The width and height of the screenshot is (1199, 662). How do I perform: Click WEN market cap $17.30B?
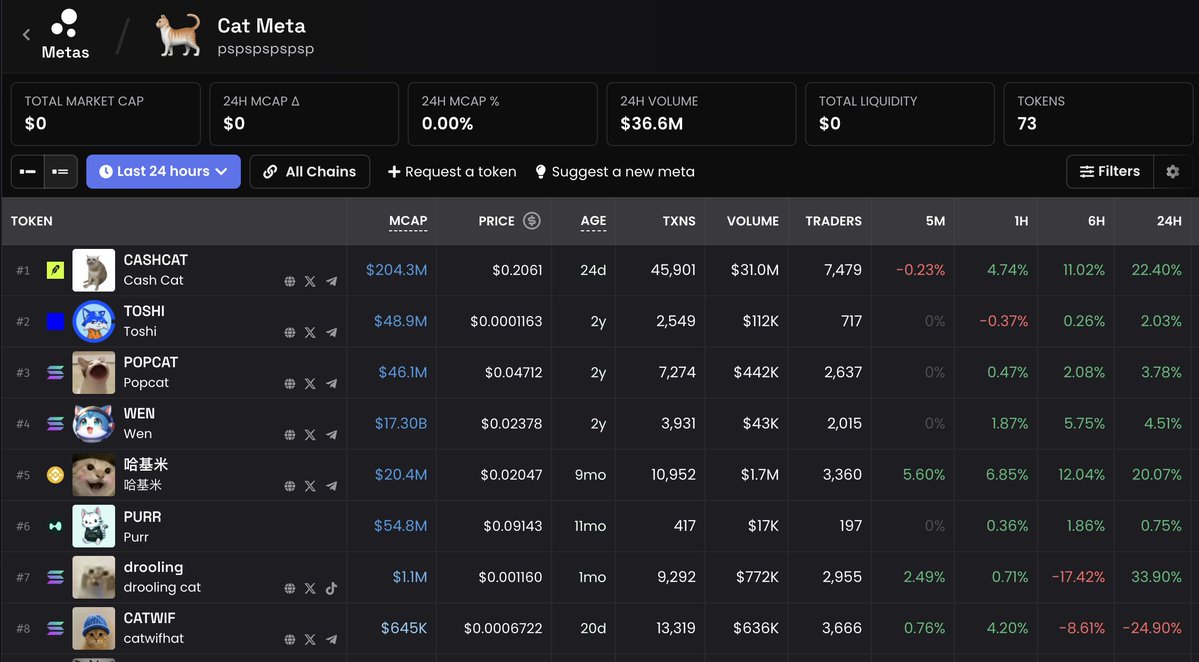coord(401,423)
